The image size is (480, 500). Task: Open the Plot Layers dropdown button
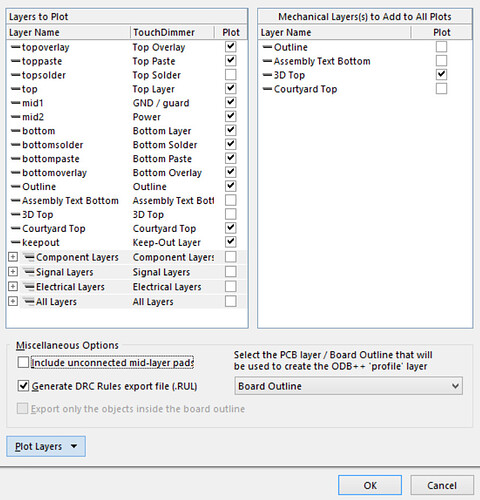(46, 446)
